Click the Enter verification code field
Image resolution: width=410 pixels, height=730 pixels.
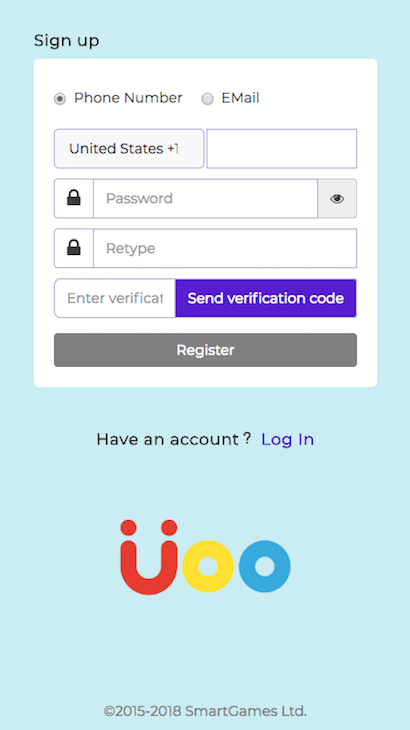(x=115, y=298)
